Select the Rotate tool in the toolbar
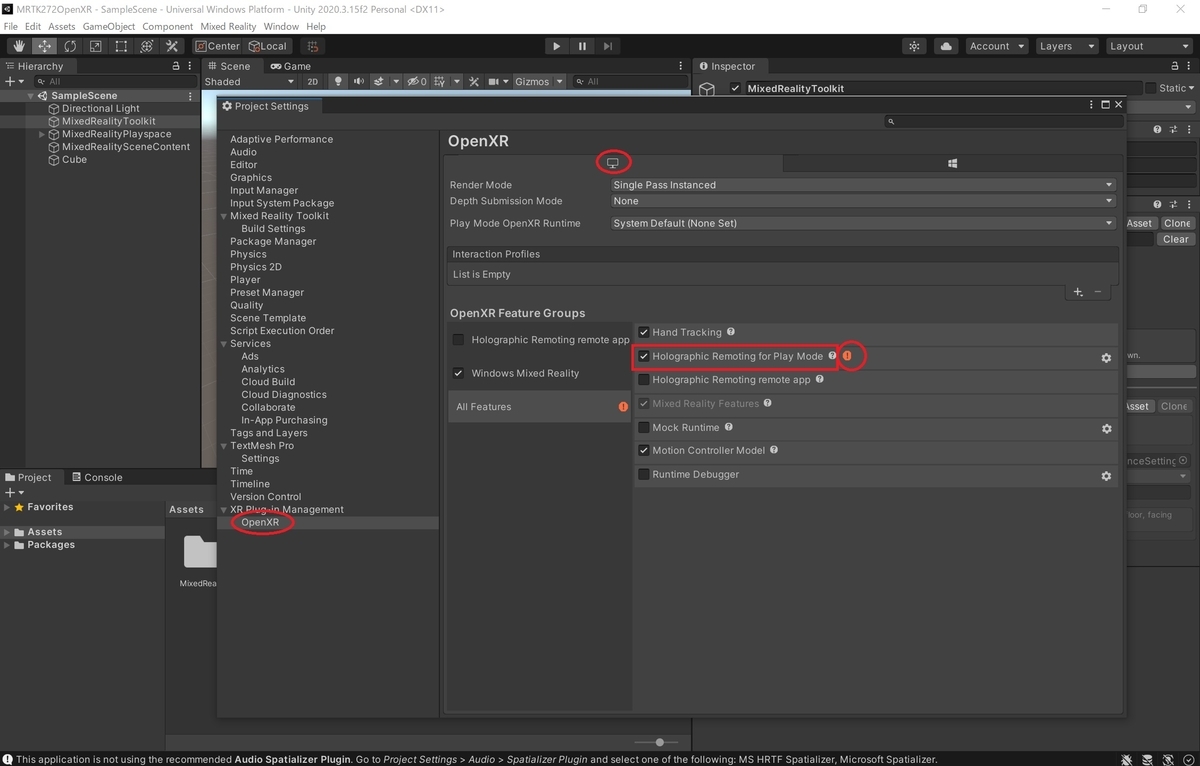This screenshot has height=766, width=1200. [x=70, y=46]
